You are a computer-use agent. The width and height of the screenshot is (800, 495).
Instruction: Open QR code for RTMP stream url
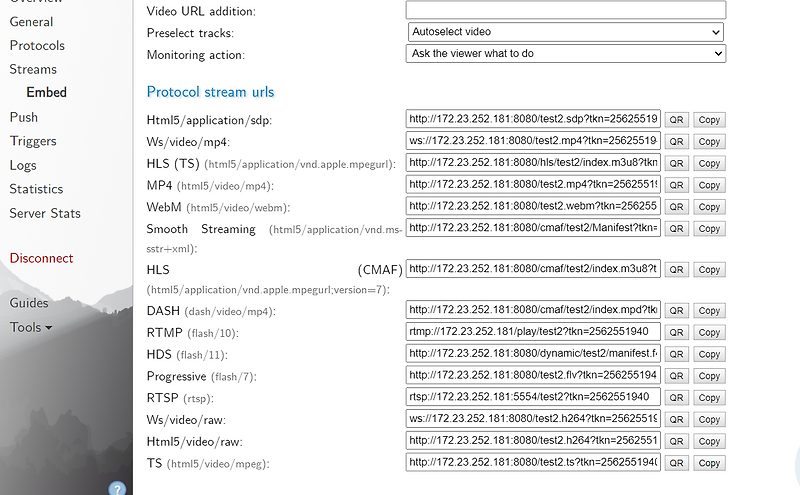coord(677,332)
